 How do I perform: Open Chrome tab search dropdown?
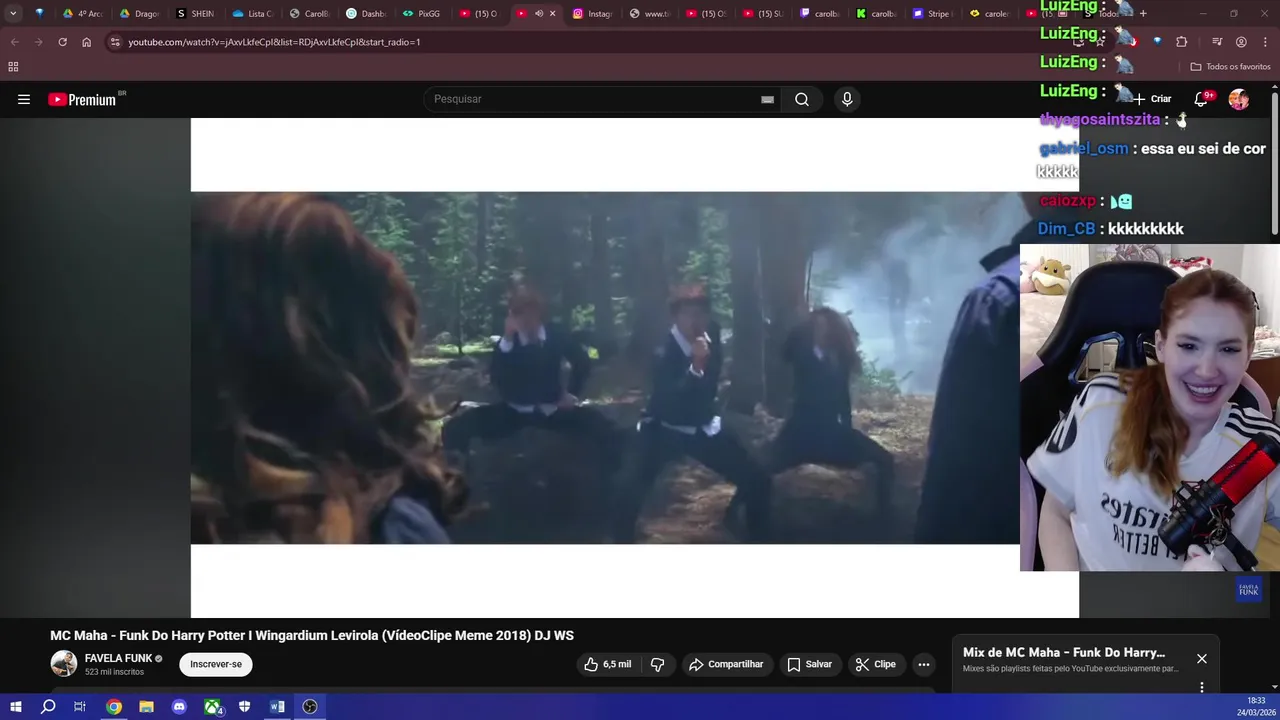click(x=13, y=13)
